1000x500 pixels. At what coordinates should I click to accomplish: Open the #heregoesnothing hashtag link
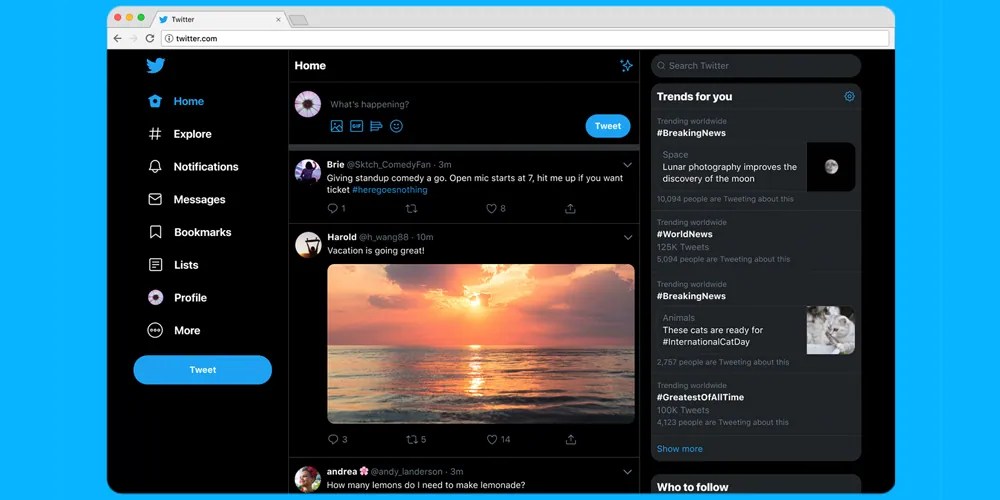click(390, 190)
